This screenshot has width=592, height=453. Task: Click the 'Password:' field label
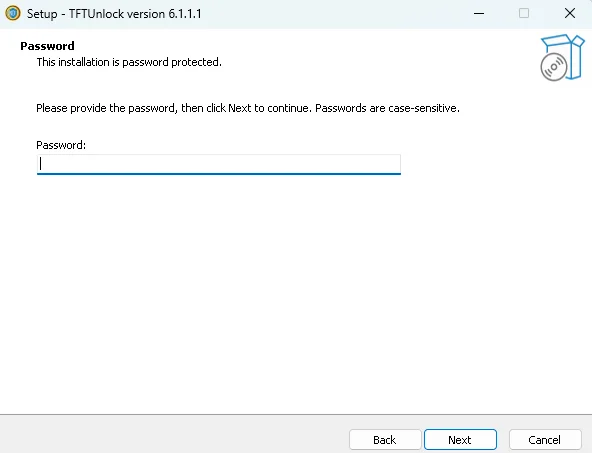point(61,145)
